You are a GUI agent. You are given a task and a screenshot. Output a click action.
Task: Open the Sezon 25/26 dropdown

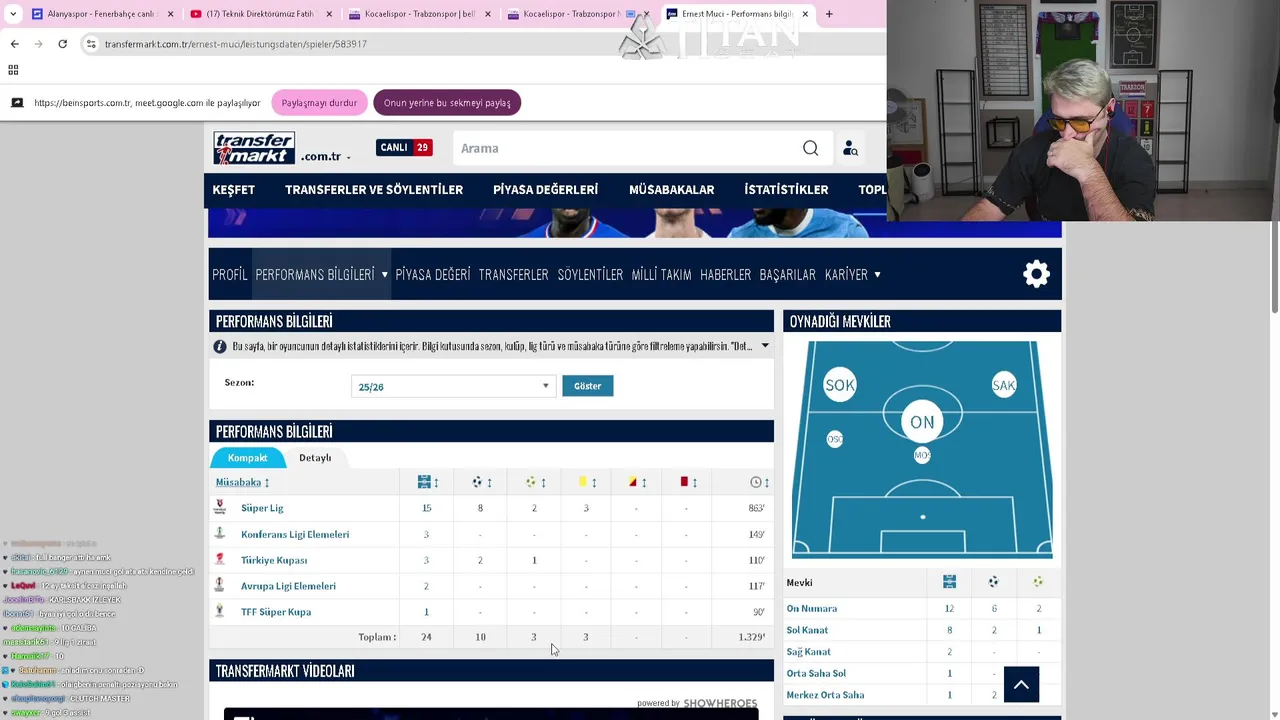tap(453, 386)
